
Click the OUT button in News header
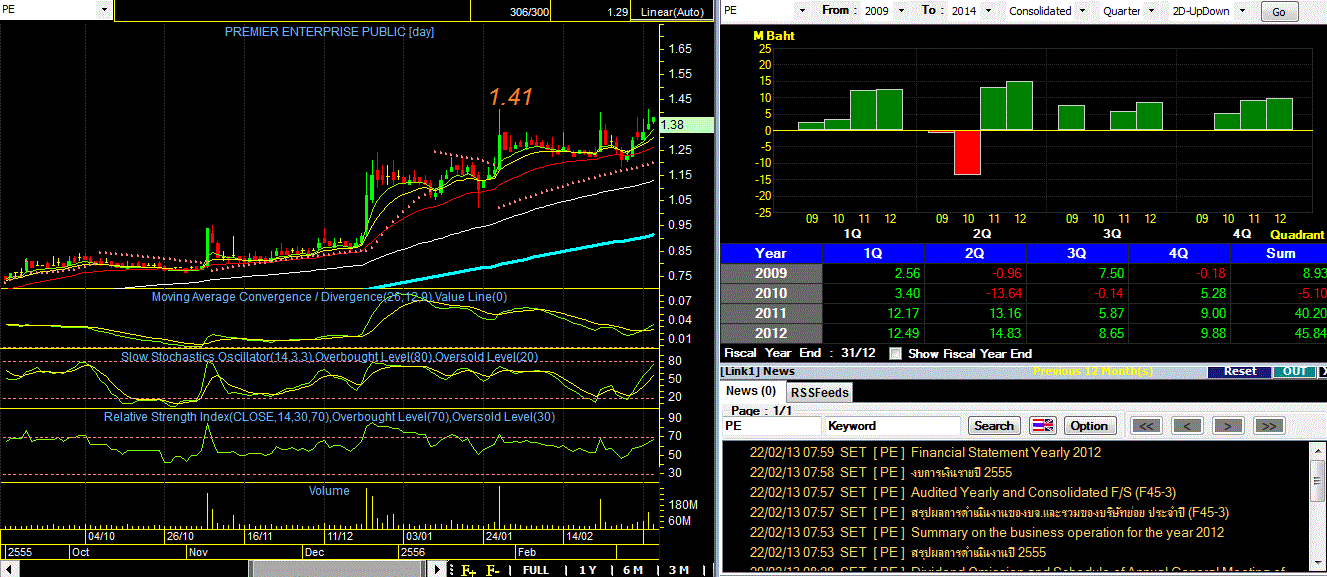click(x=1294, y=371)
